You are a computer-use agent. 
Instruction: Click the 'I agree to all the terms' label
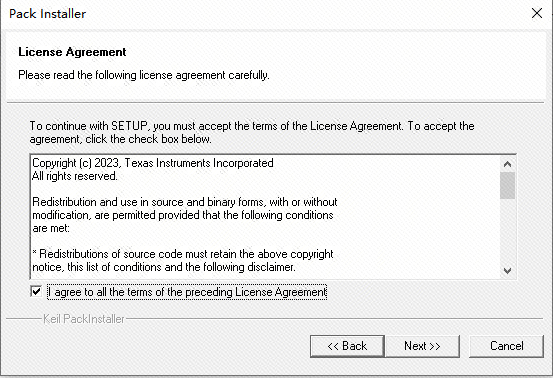pyautogui.click(x=187, y=292)
